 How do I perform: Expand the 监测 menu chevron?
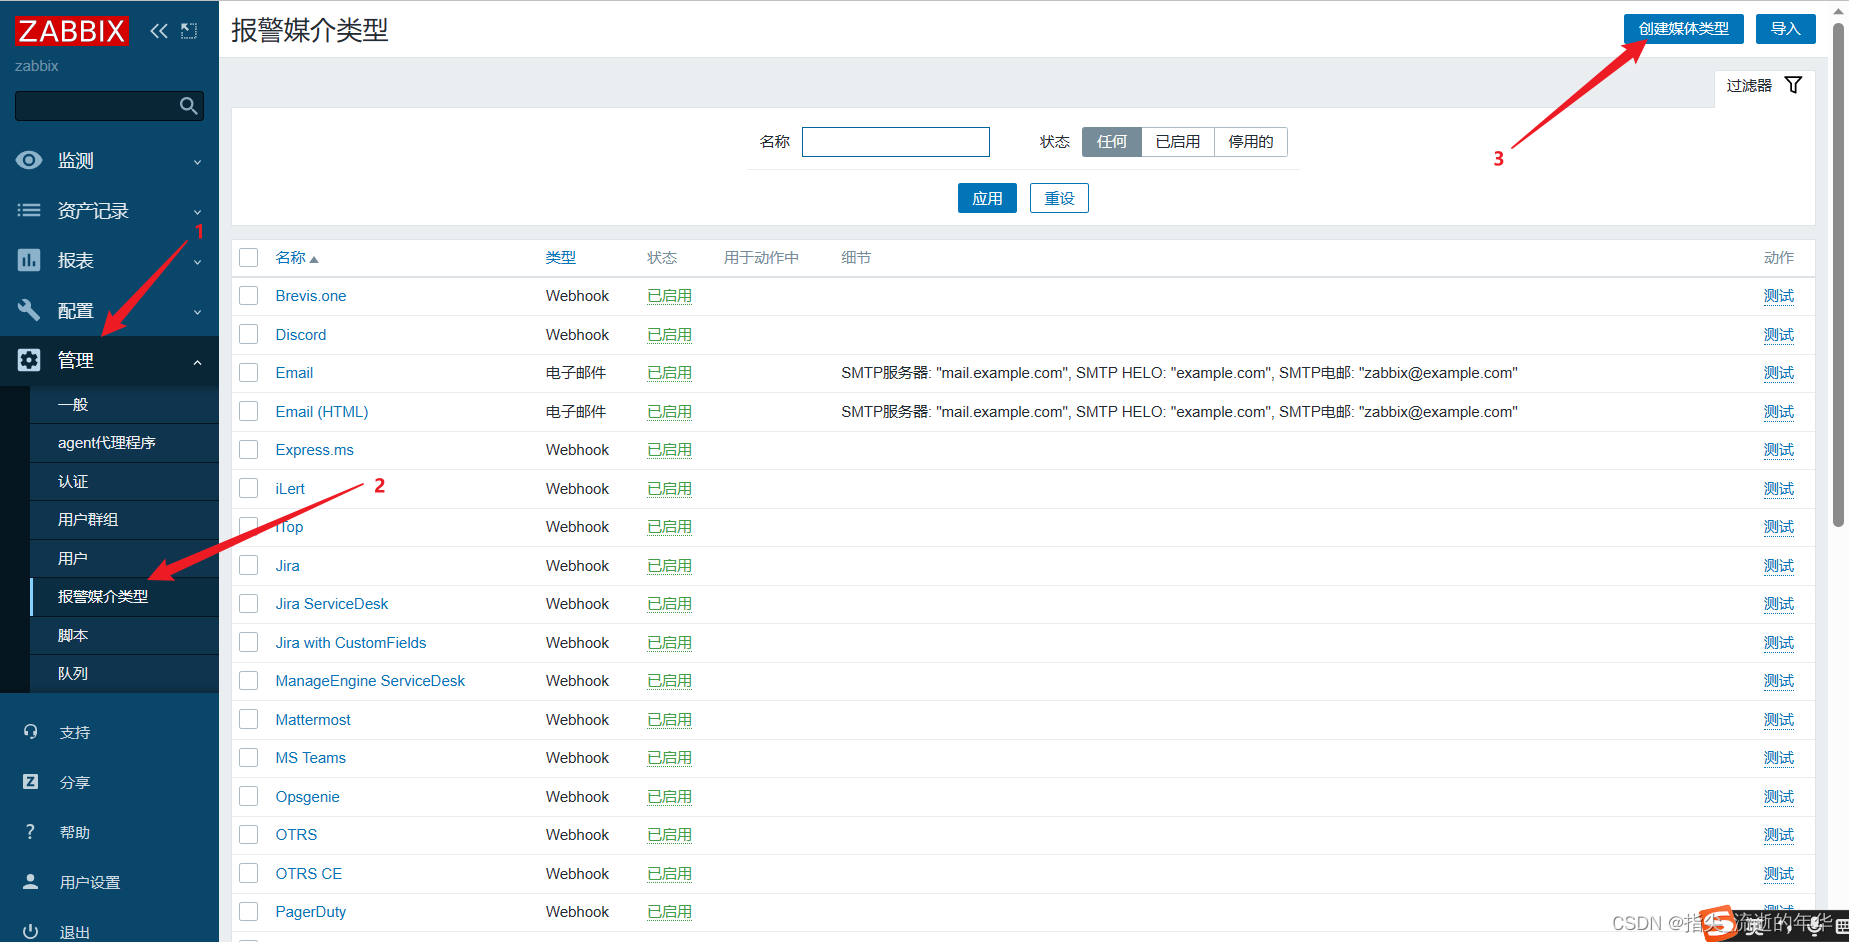[x=197, y=162]
